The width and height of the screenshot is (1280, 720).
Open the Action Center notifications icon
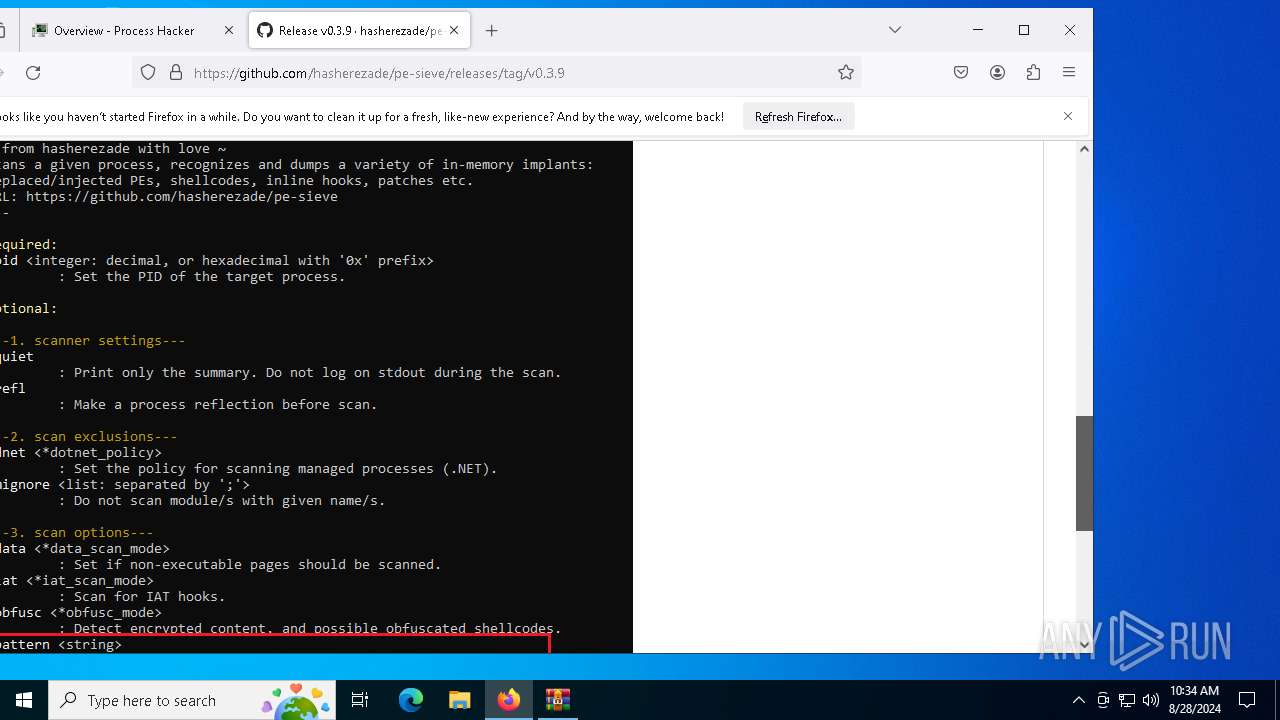coord(1247,700)
